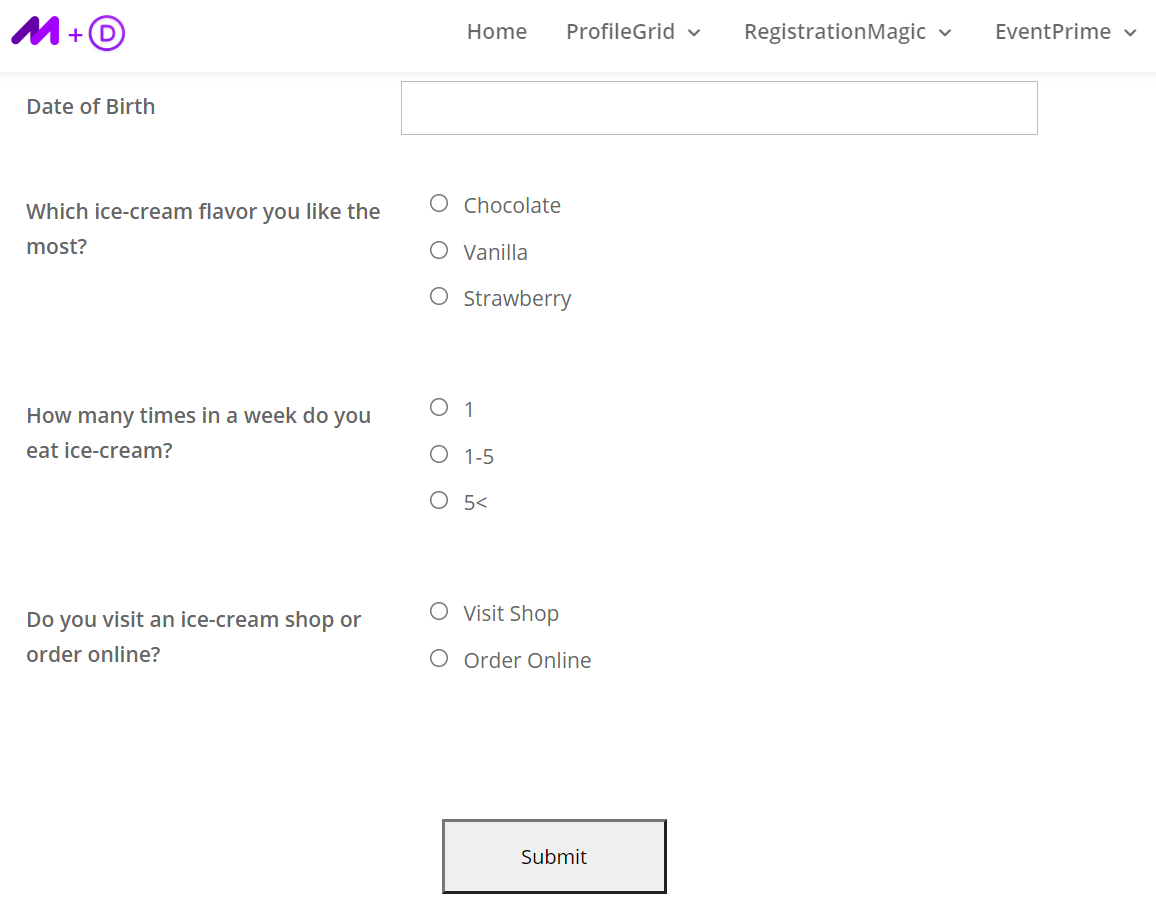1156x901 pixels.
Task: Open the RegistrationMagic menu label
Action: pyautogui.click(x=835, y=32)
